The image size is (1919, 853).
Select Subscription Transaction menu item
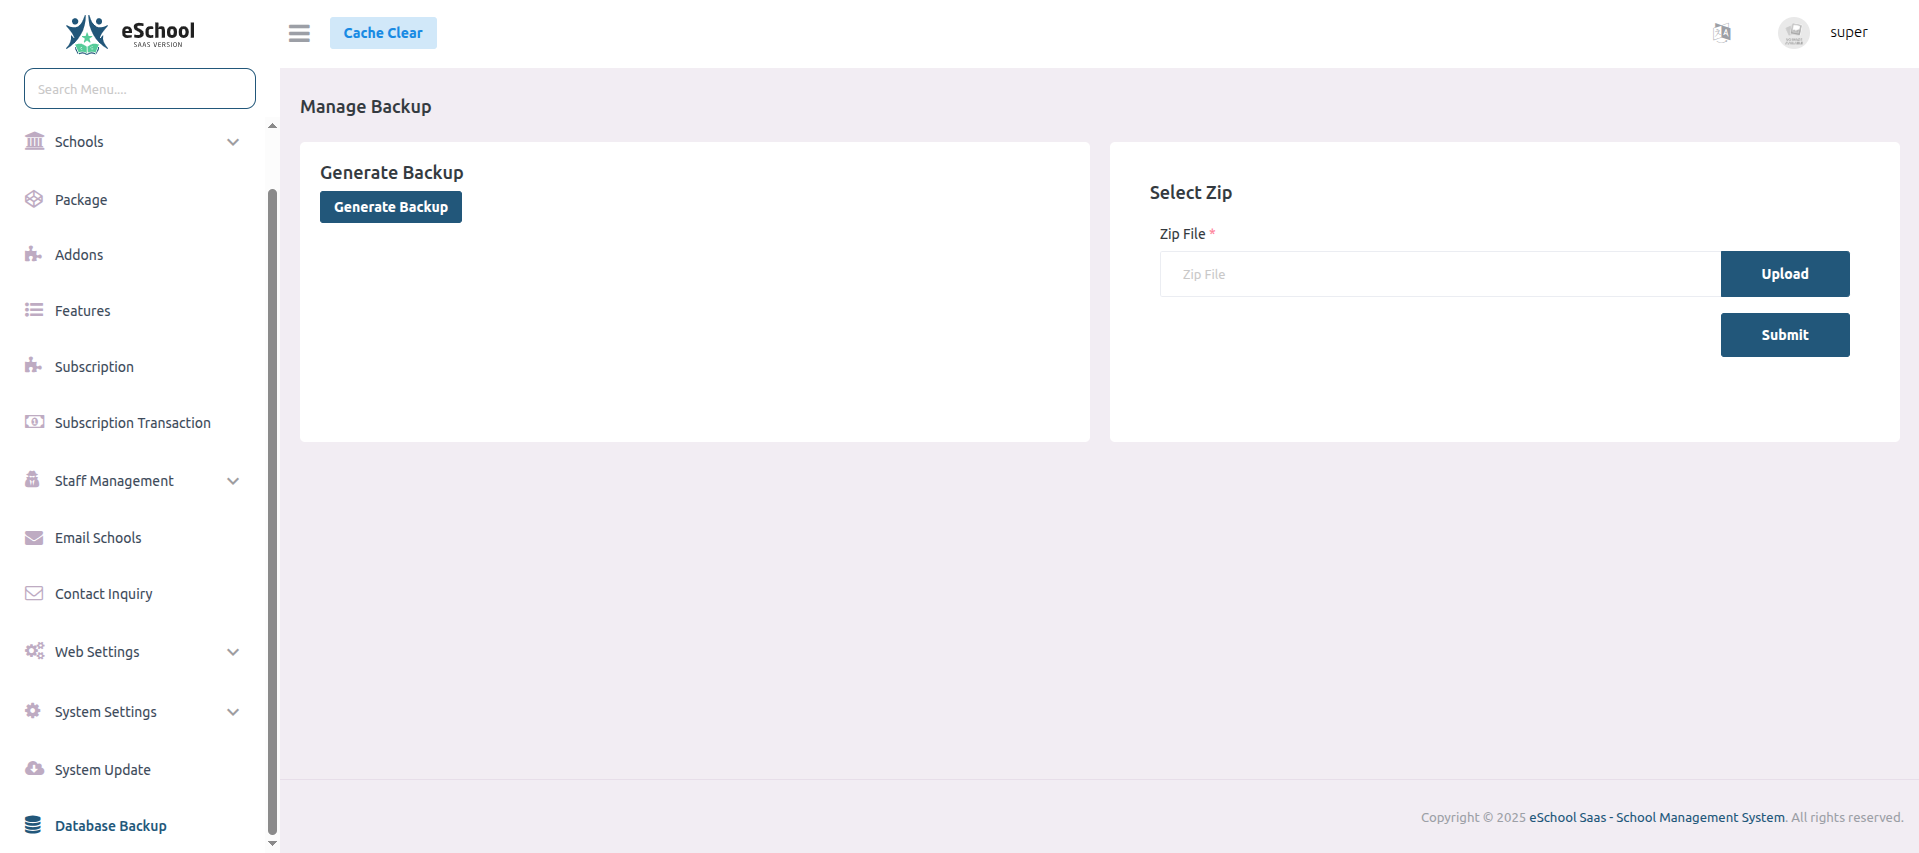coord(133,423)
